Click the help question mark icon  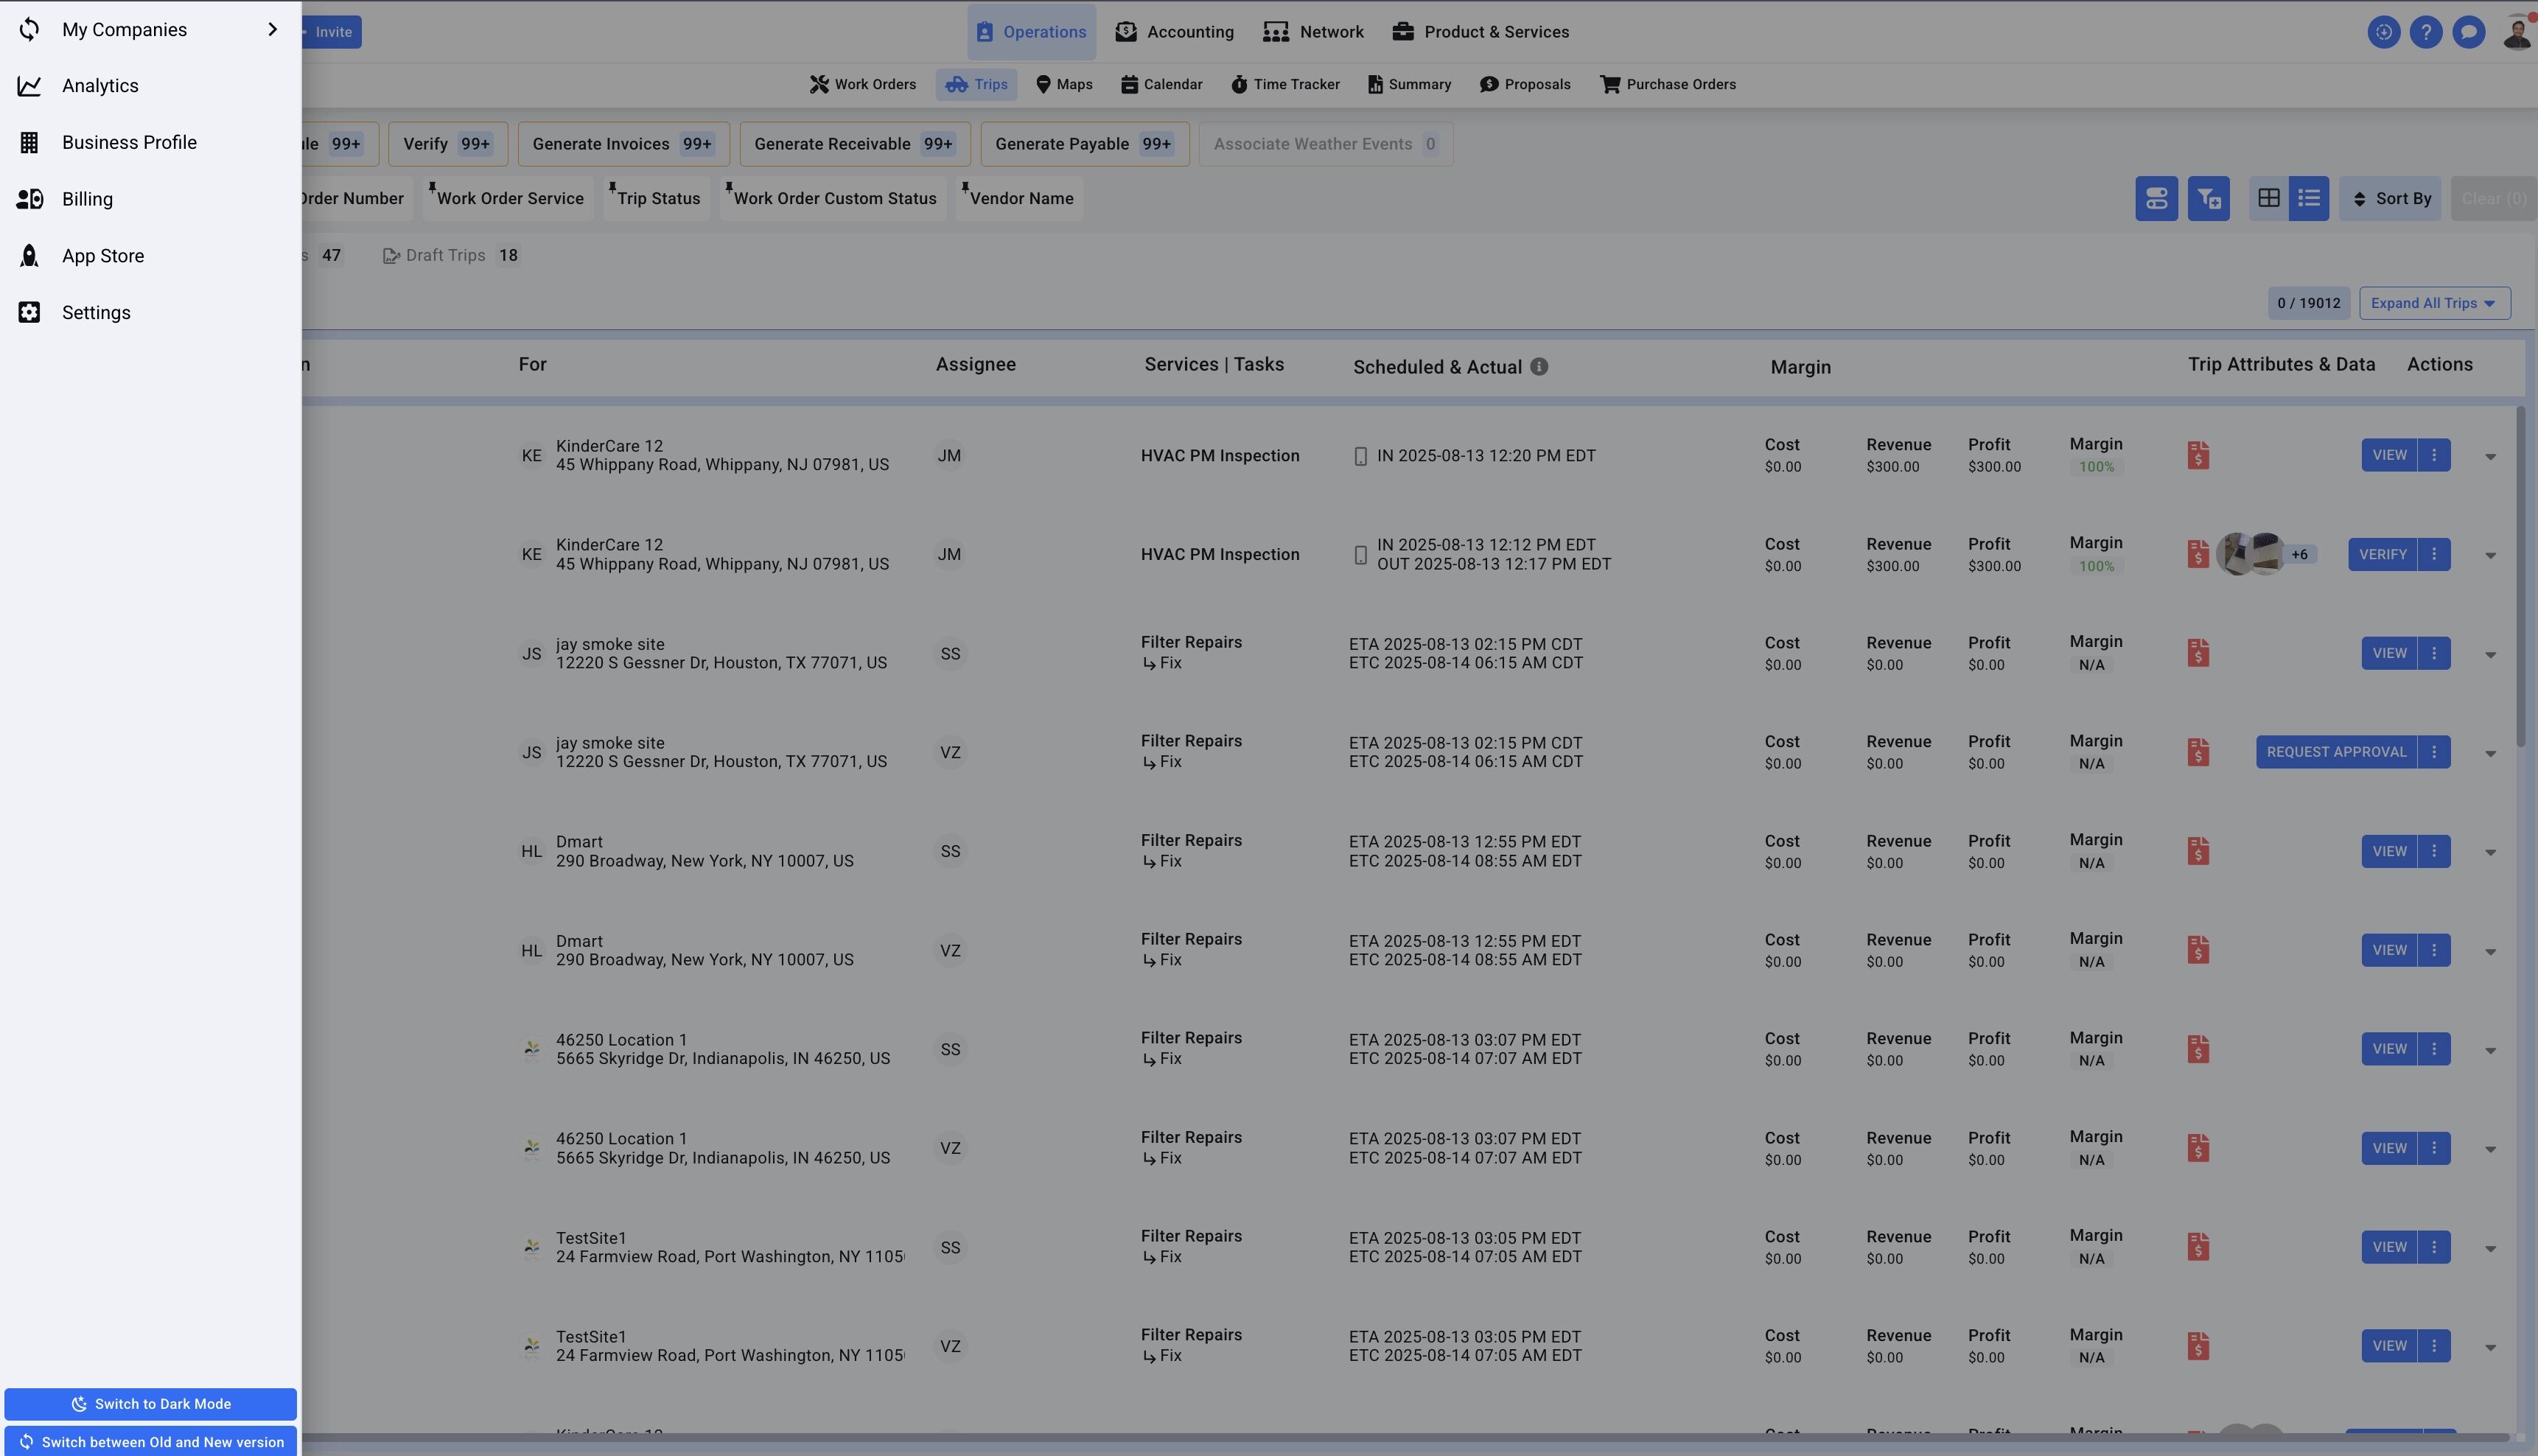click(x=2425, y=32)
